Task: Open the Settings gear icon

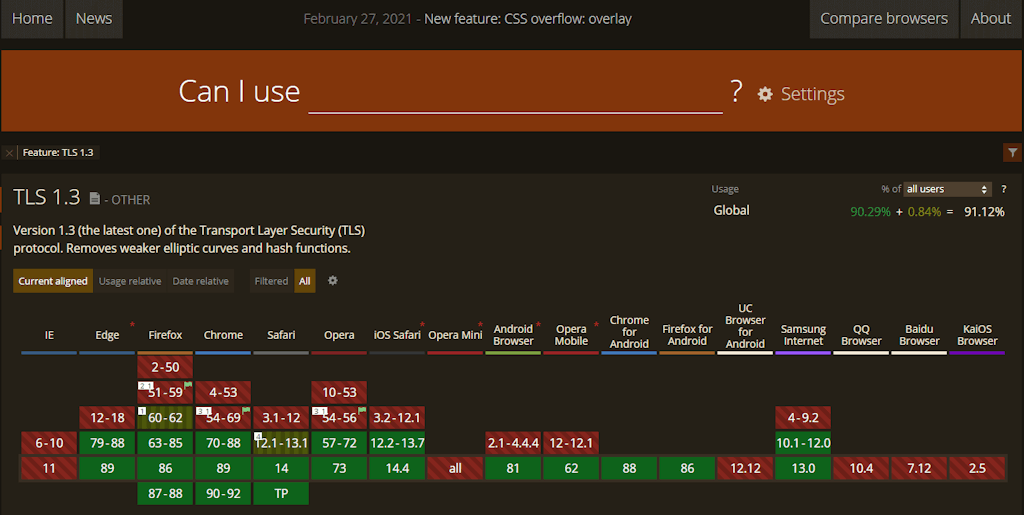Action: coord(765,94)
